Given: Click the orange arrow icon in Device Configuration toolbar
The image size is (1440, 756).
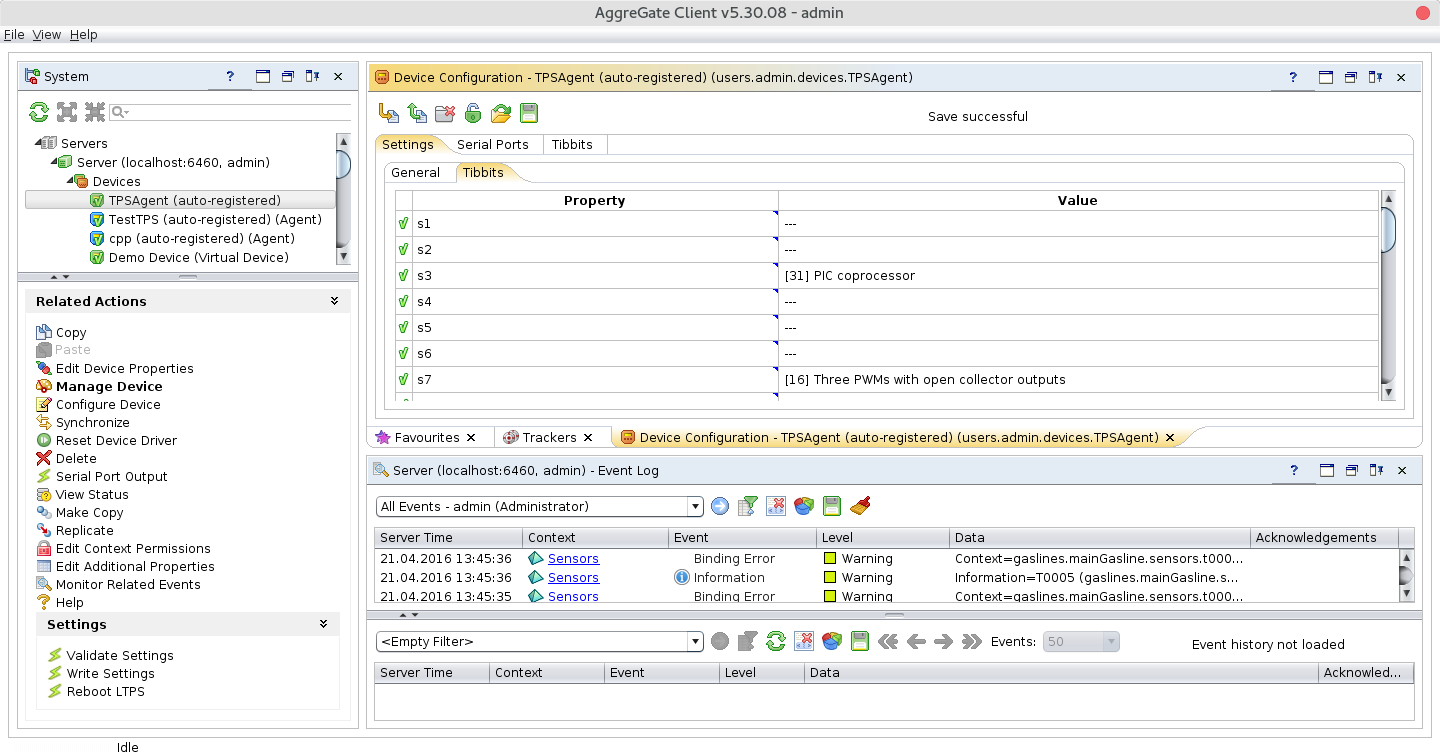Looking at the screenshot, I should click(389, 113).
